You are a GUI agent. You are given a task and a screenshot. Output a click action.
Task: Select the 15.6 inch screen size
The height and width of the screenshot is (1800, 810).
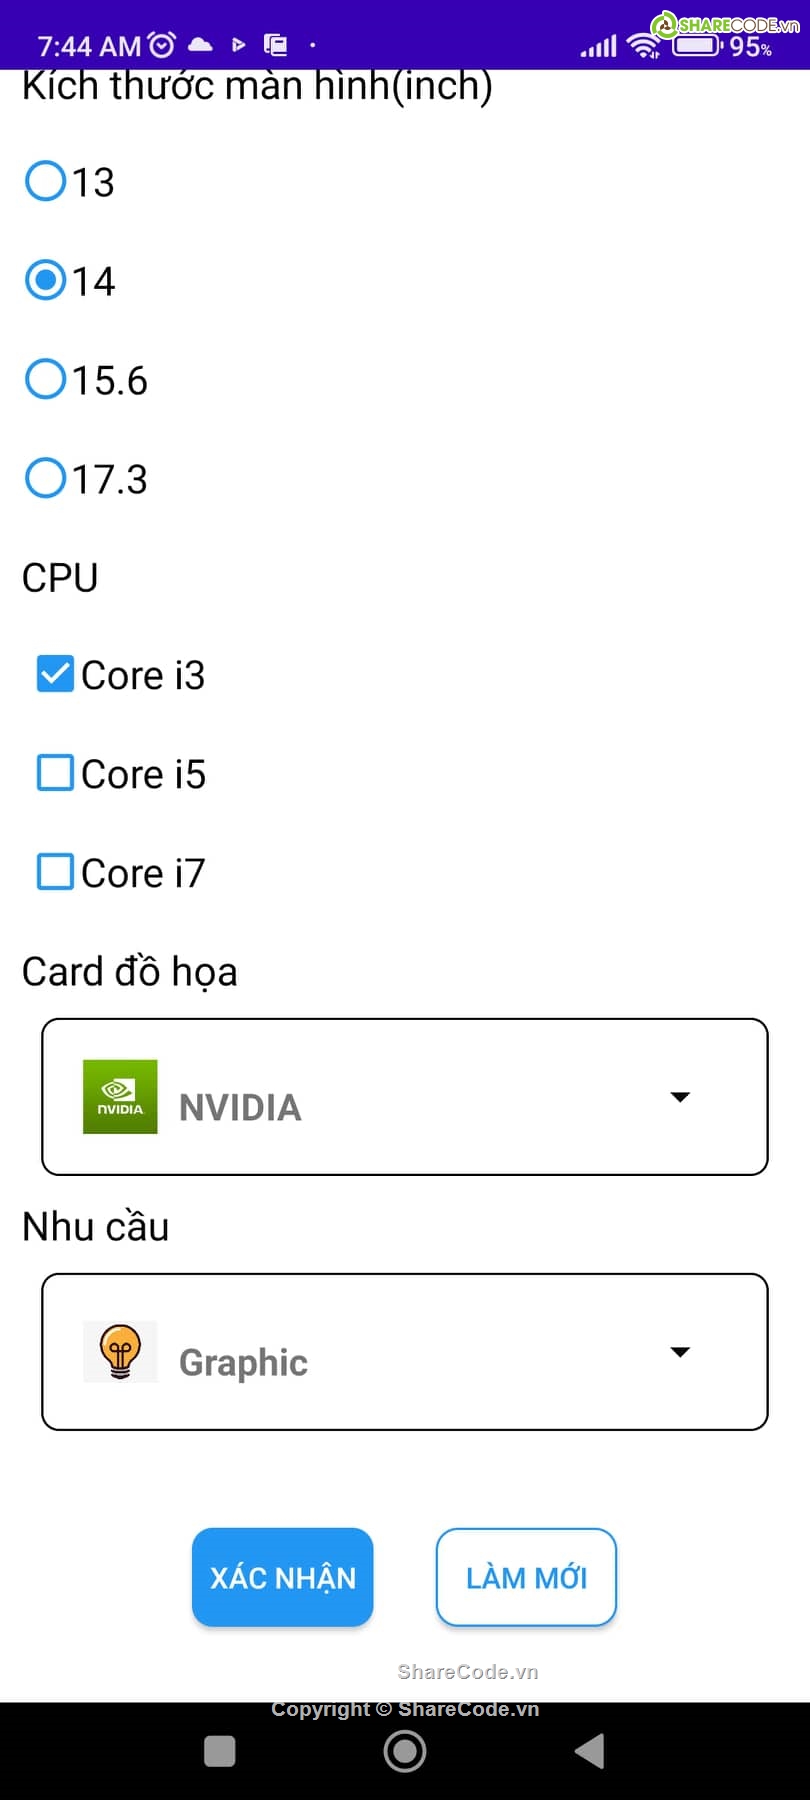[46, 380]
